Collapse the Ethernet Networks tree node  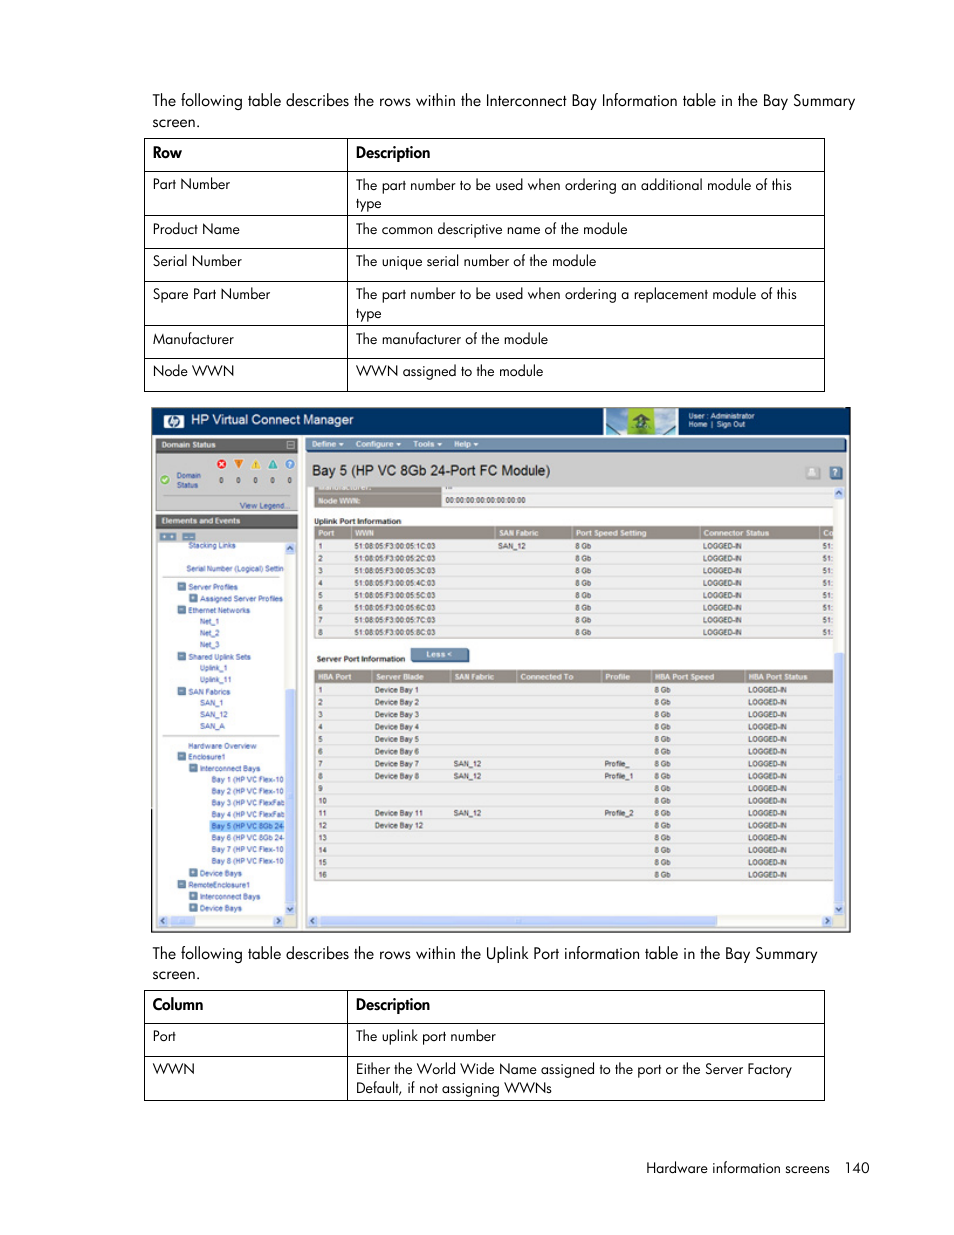pyautogui.click(x=182, y=610)
